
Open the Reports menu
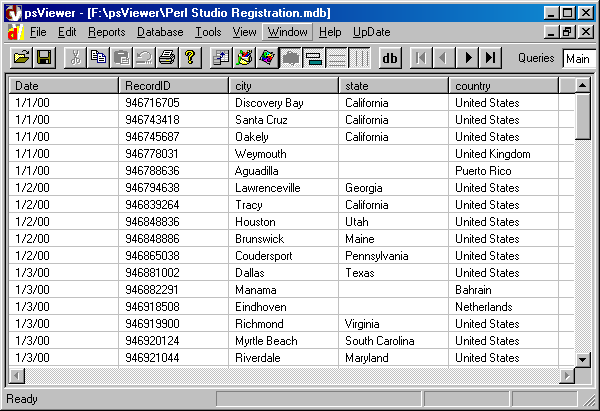(x=106, y=32)
